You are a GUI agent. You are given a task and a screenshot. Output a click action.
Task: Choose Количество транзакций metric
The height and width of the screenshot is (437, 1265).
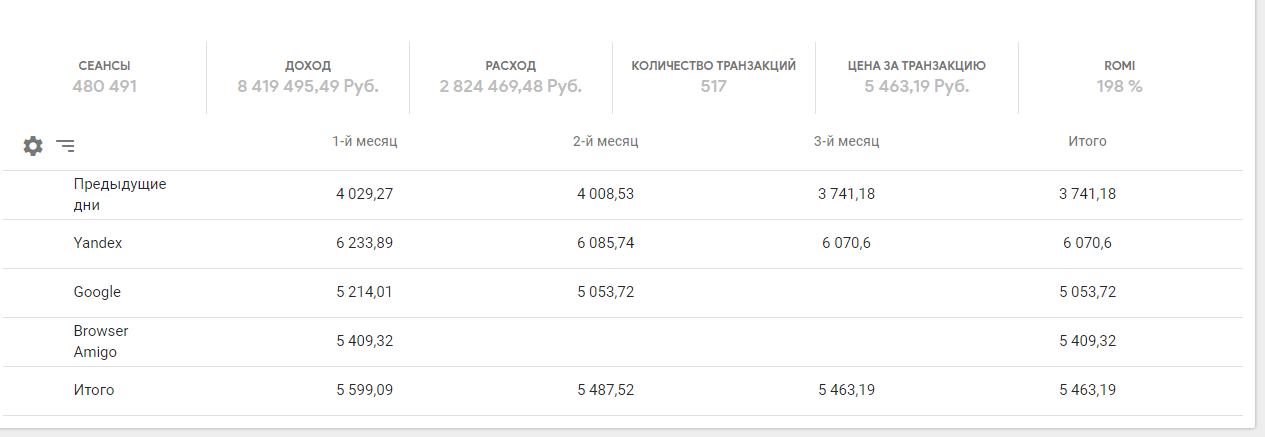(x=713, y=77)
